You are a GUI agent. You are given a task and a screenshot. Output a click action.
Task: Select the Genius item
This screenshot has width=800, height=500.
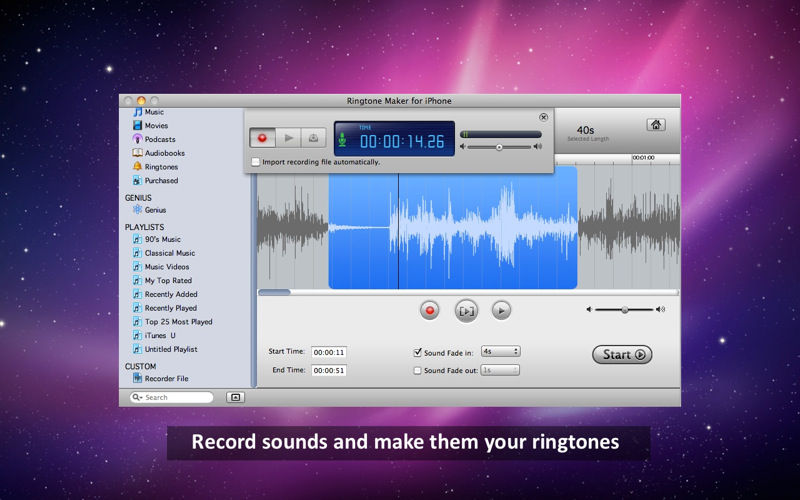(x=149, y=210)
